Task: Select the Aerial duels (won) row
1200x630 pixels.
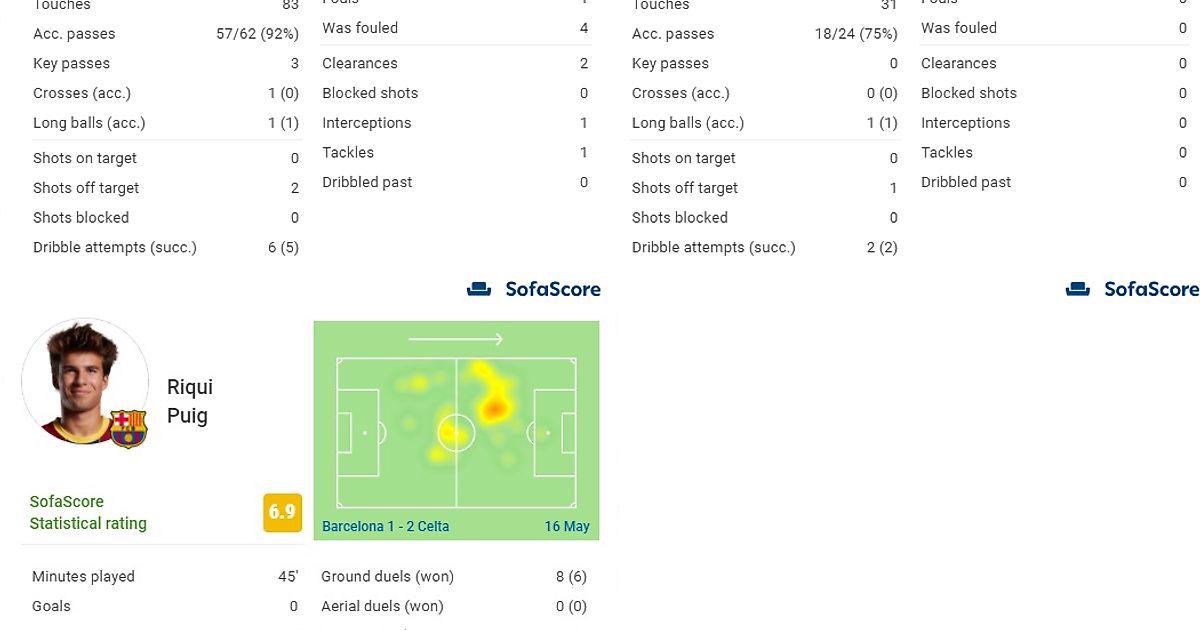Action: pyautogui.click(x=454, y=606)
